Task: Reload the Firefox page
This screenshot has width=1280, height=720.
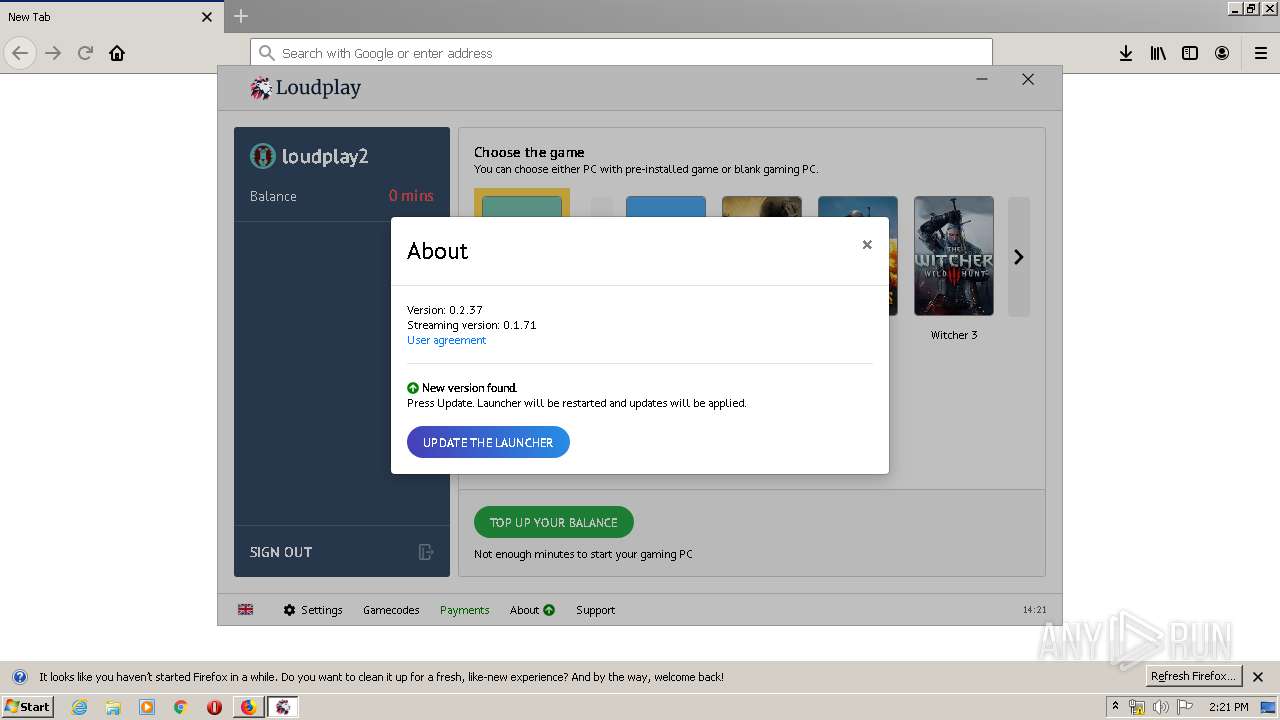Action: [85, 53]
